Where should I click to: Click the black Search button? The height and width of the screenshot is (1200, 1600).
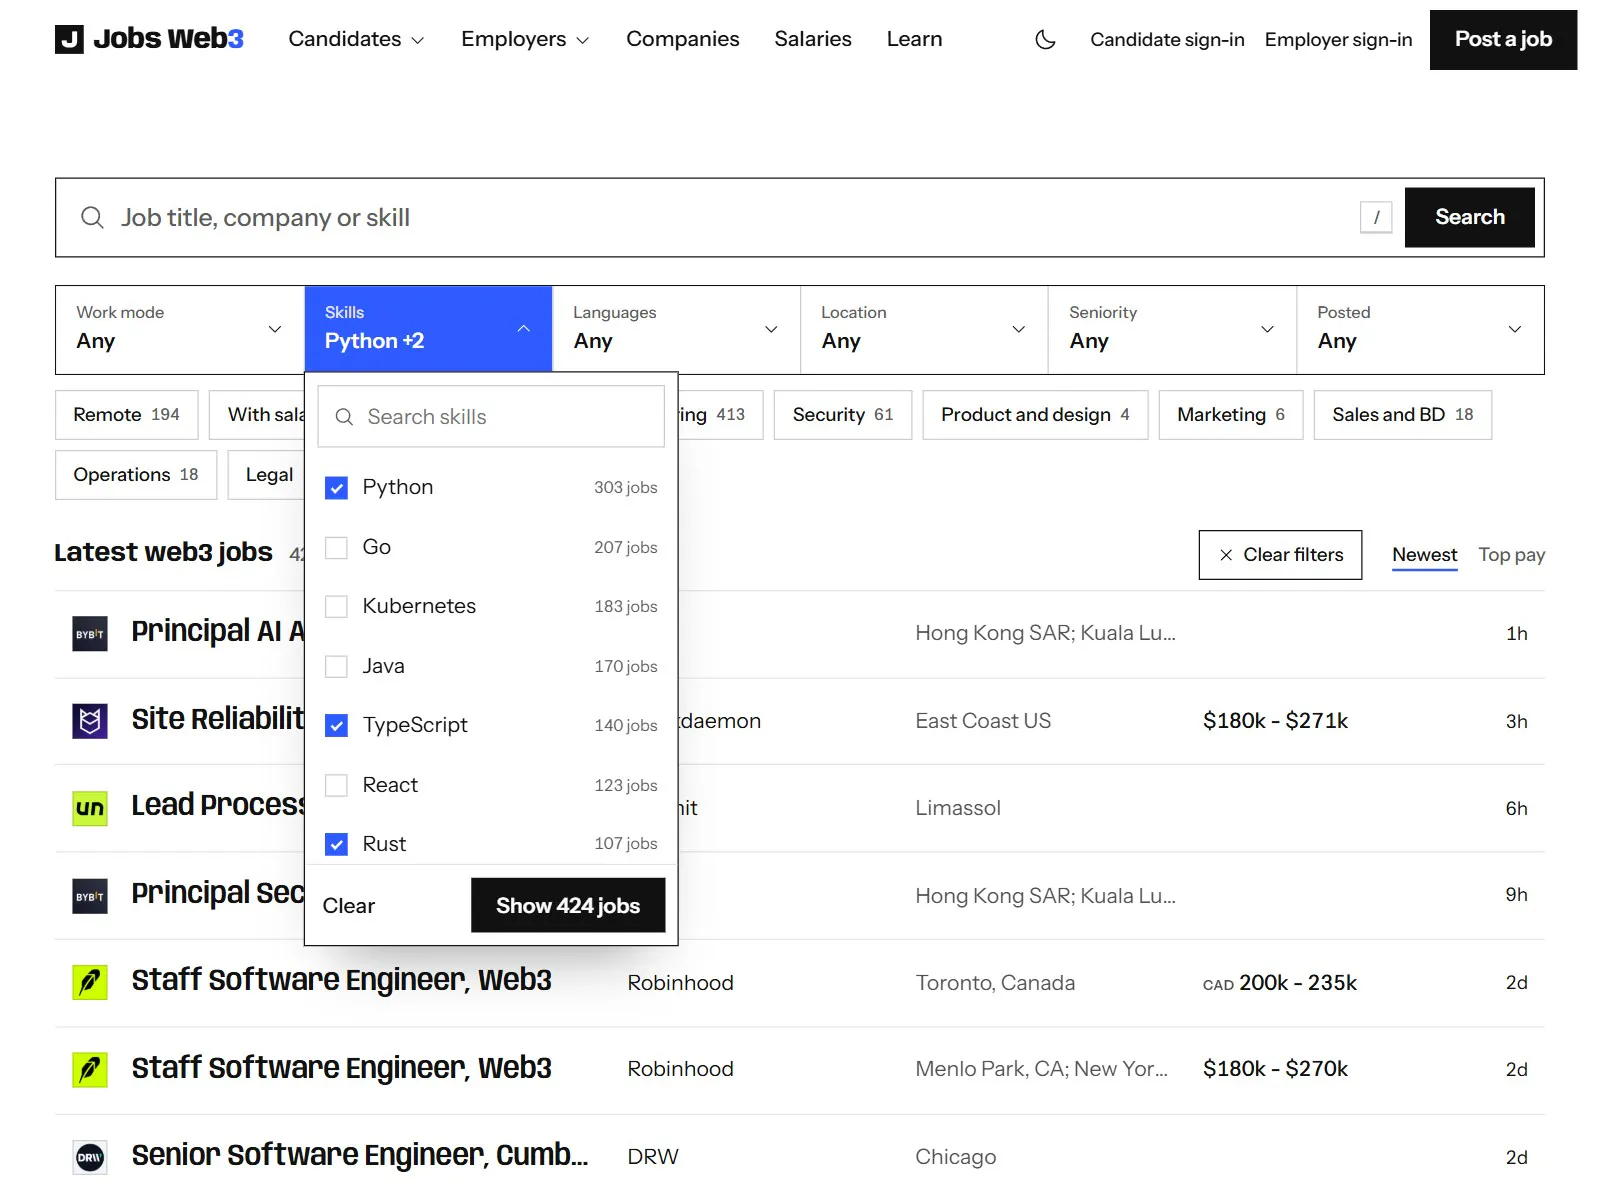click(1469, 218)
